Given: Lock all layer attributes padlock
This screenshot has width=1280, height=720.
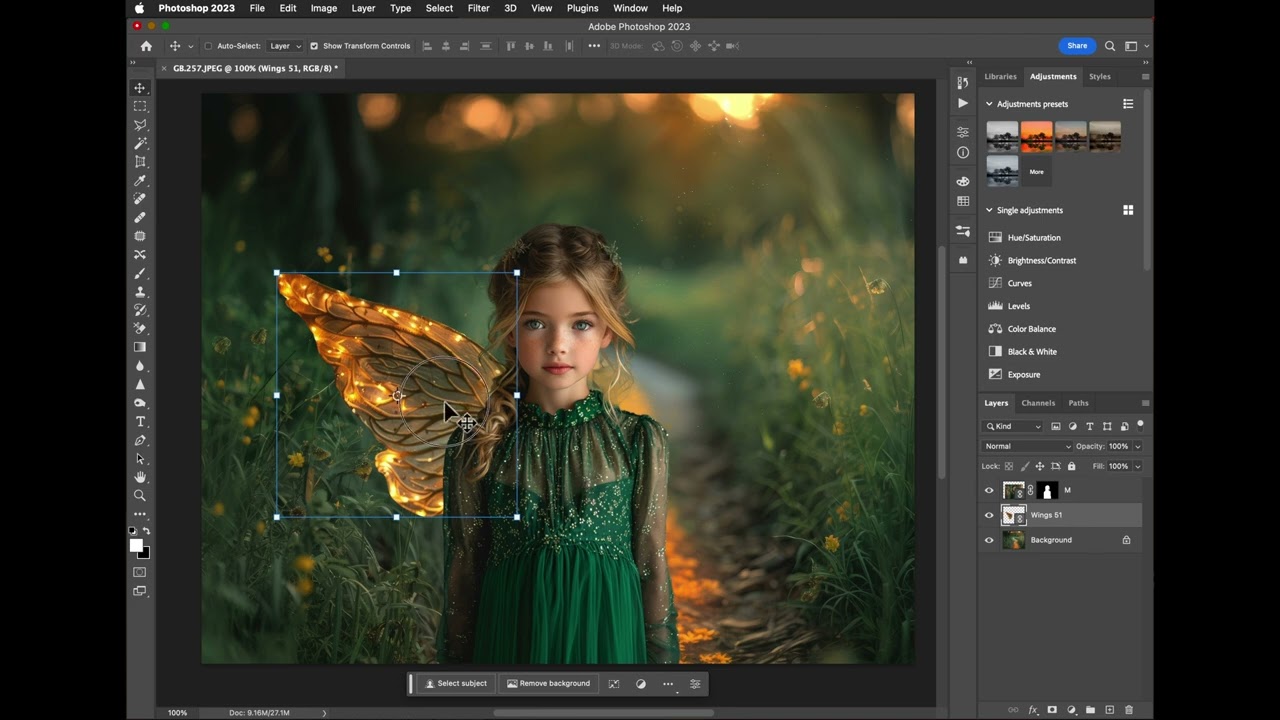Looking at the screenshot, I should (x=1072, y=466).
